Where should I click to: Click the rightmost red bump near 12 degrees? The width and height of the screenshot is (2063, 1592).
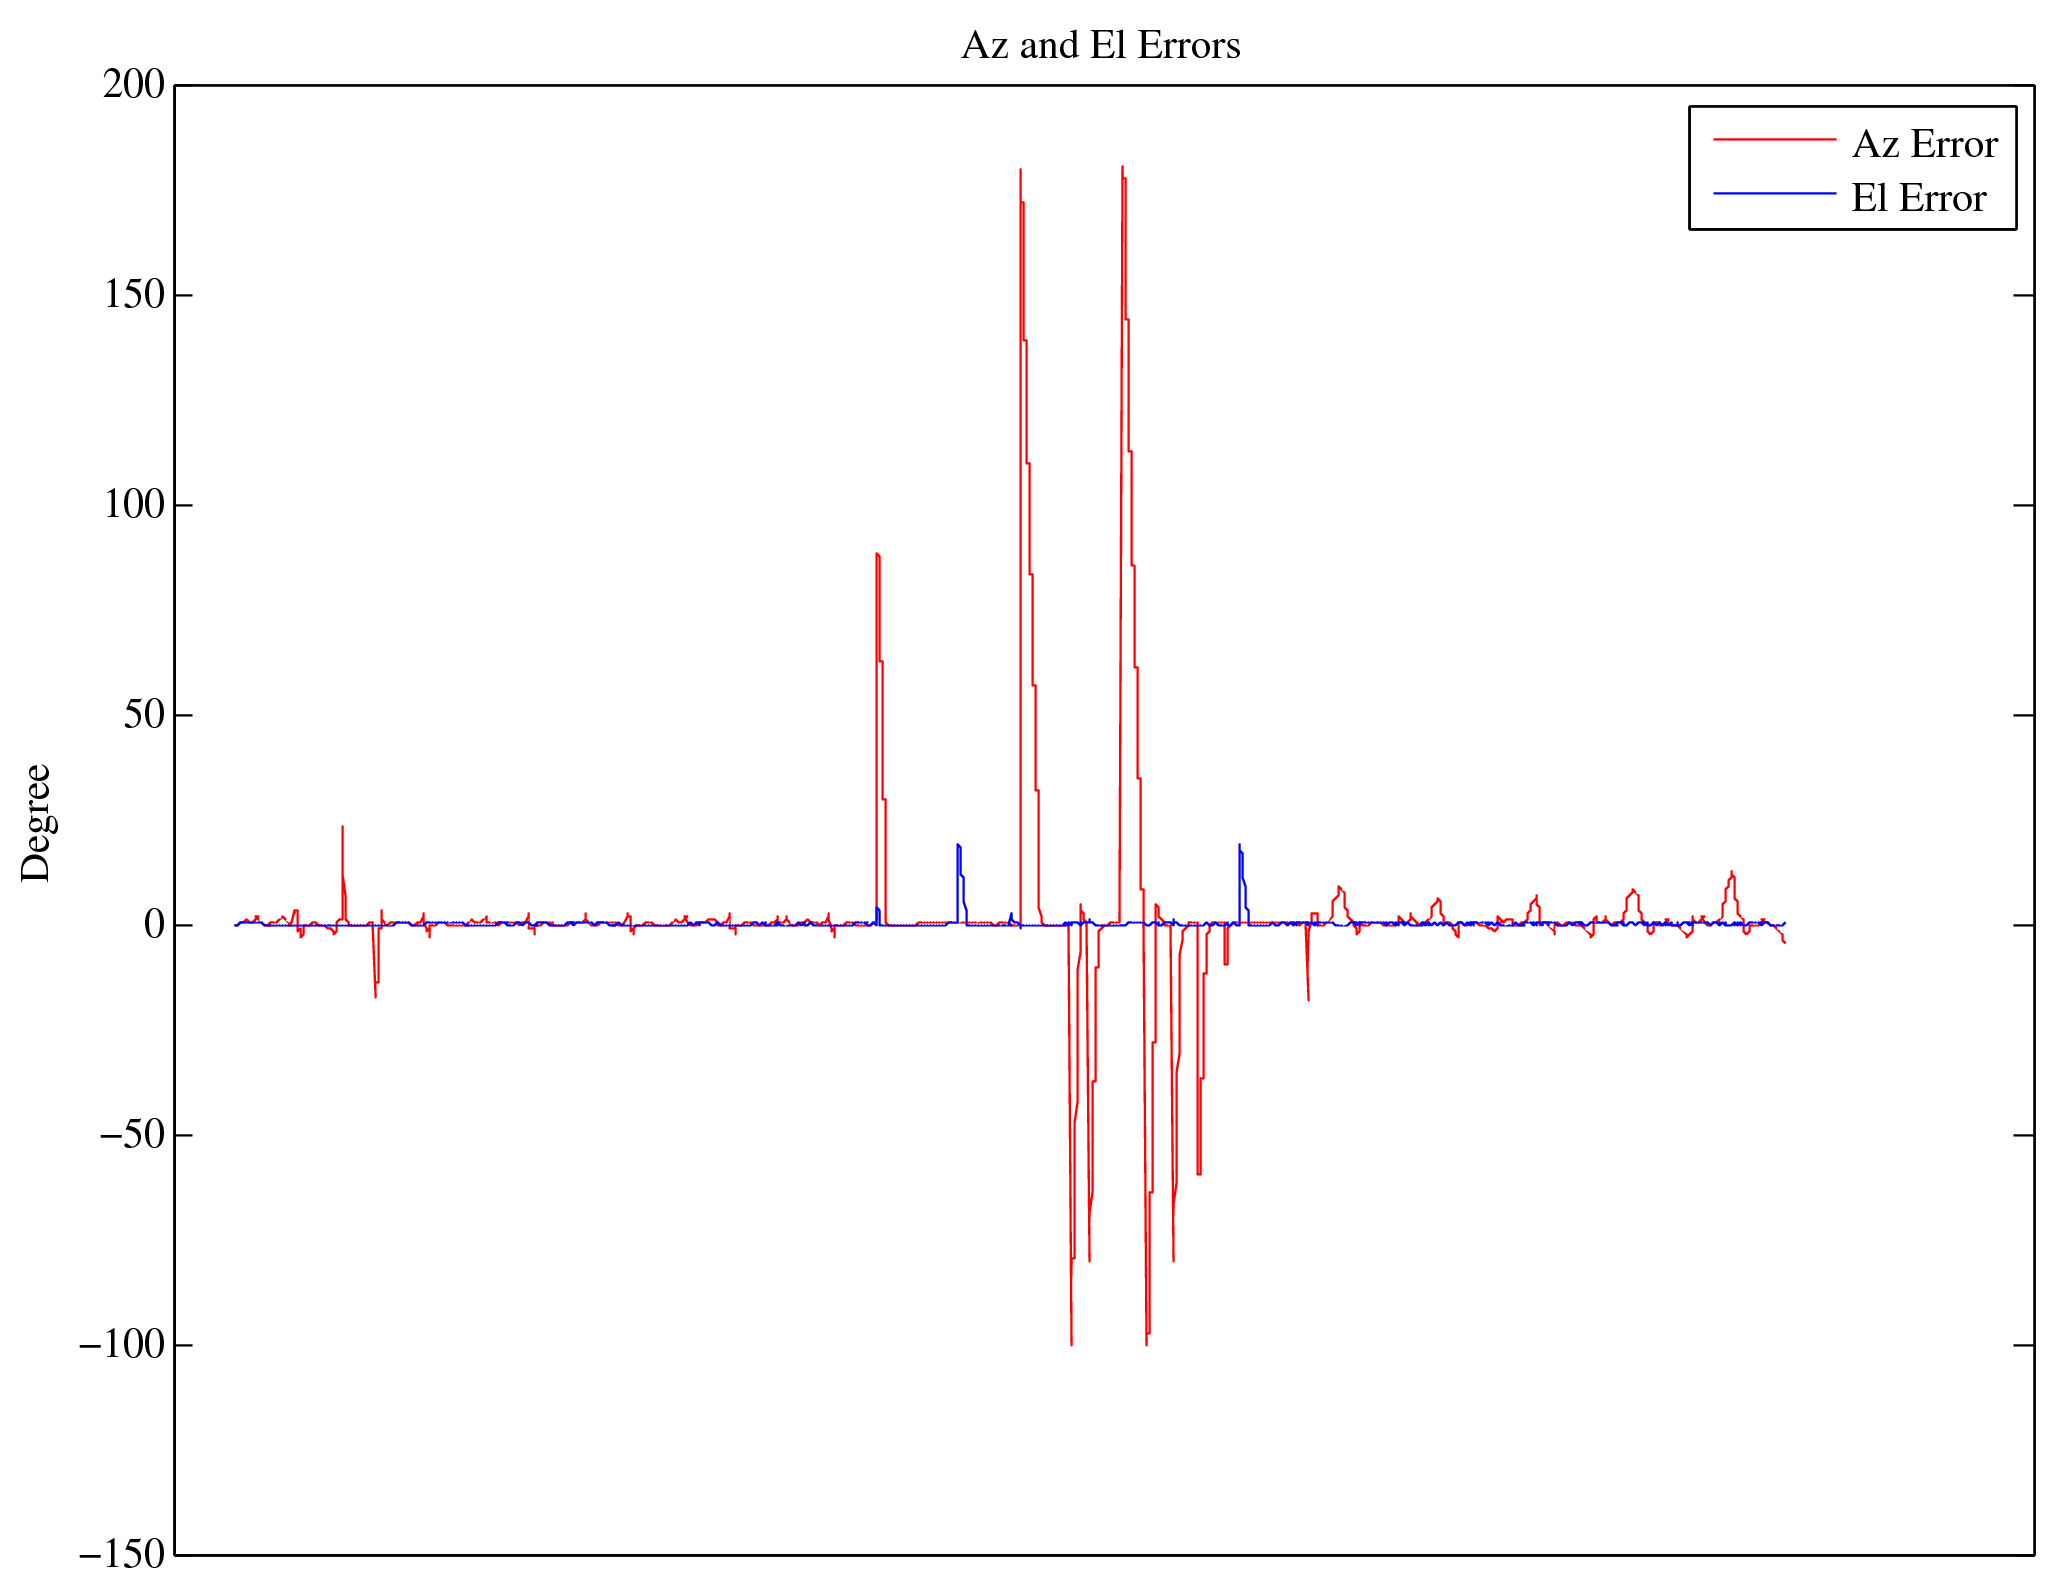(x=1731, y=873)
